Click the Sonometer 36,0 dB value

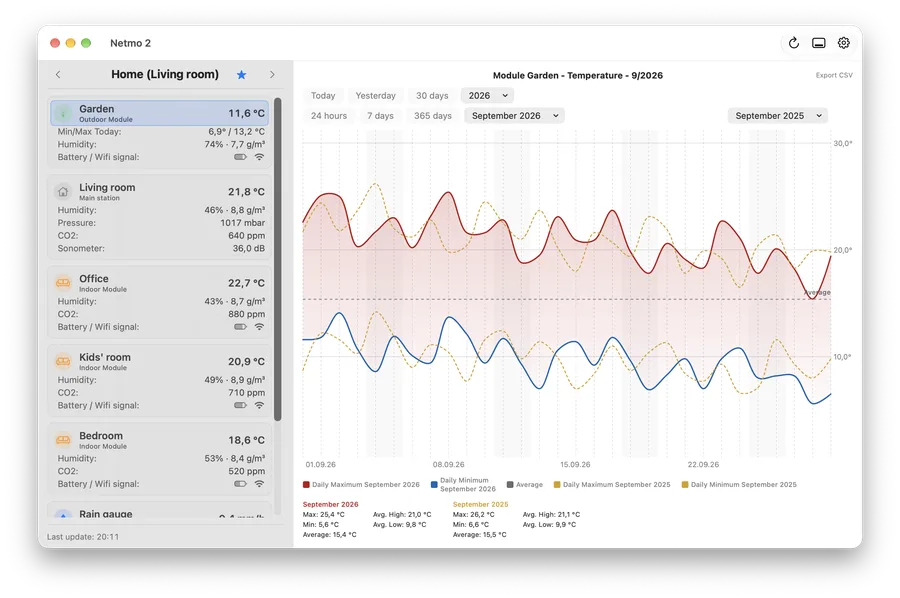coord(249,248)
